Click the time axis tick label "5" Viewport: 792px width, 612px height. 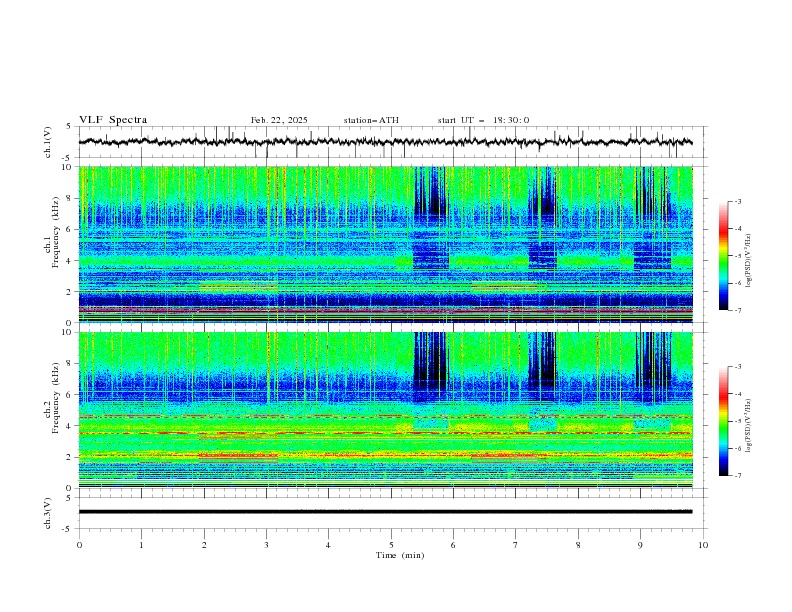click(x=391, y=545)
